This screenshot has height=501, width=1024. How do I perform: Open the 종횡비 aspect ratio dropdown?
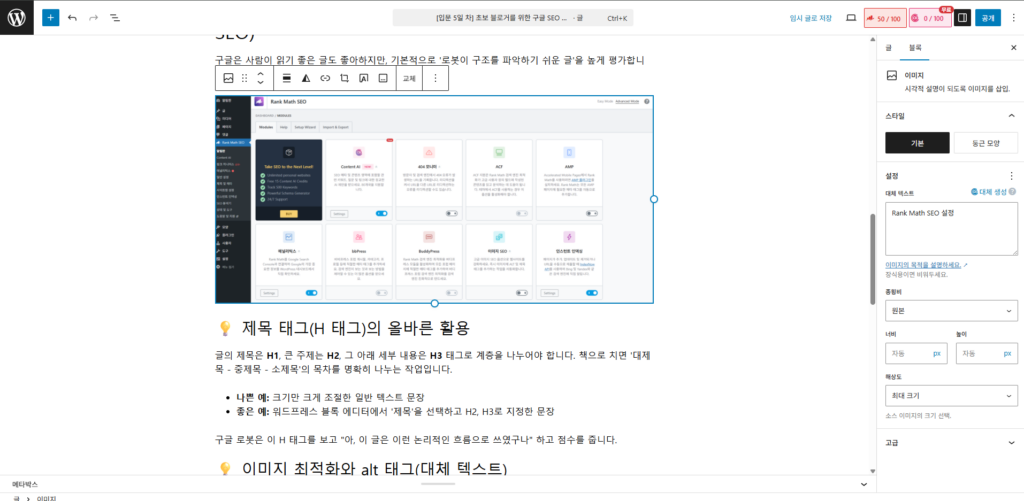(x=952, y=310)
